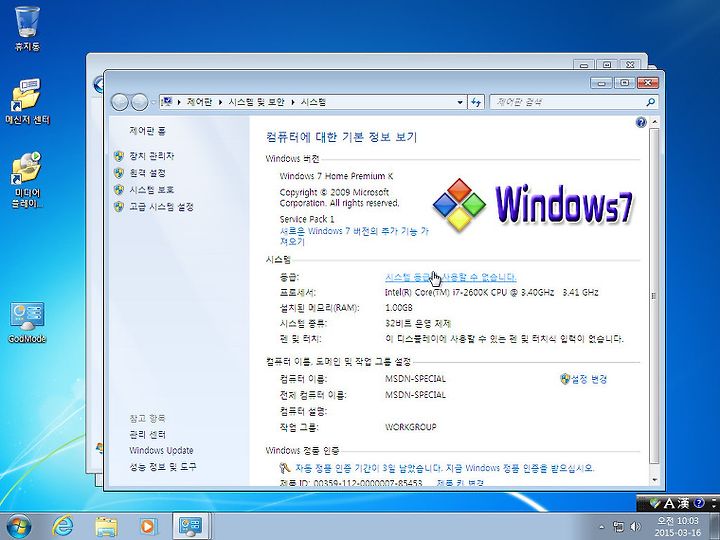This screenshot has width=720, height=540.
Task: Open 관리 센터 in the sidebar
Action: point(147,434)
